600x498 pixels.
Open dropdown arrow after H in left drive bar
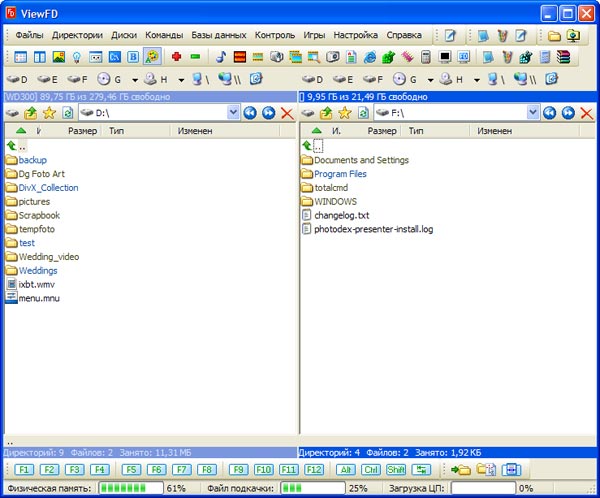click(181, 80)
